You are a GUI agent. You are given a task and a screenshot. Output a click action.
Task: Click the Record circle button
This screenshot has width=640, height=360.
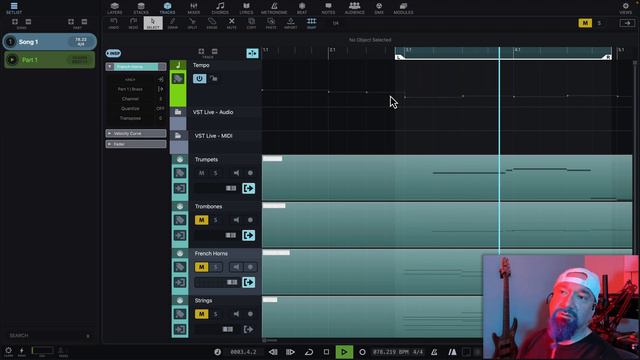pos(362,351)
